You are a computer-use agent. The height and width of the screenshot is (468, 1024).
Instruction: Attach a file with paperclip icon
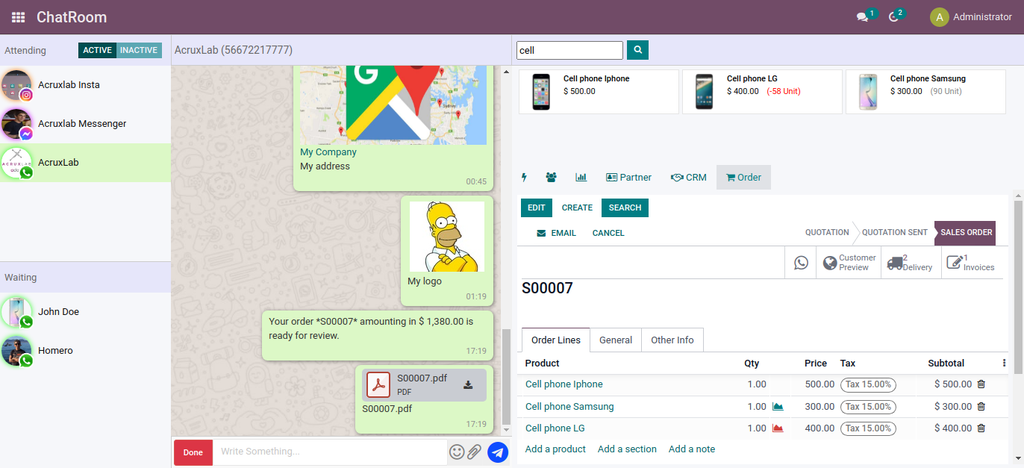(473, 452)
